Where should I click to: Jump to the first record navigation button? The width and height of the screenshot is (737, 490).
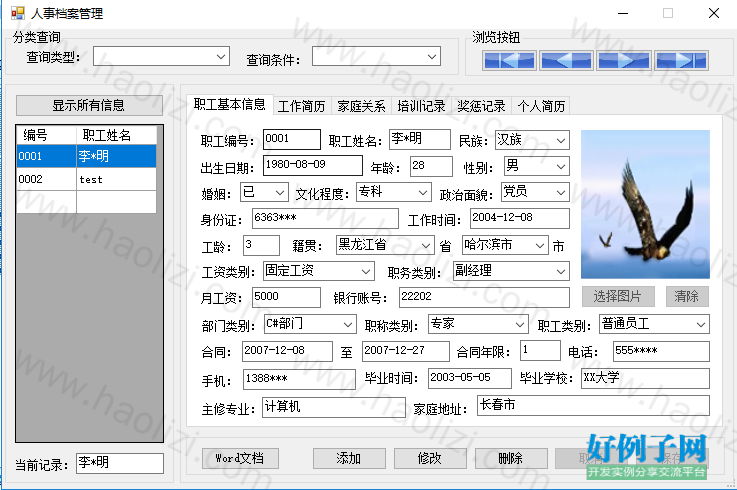(x=509, y=60)
